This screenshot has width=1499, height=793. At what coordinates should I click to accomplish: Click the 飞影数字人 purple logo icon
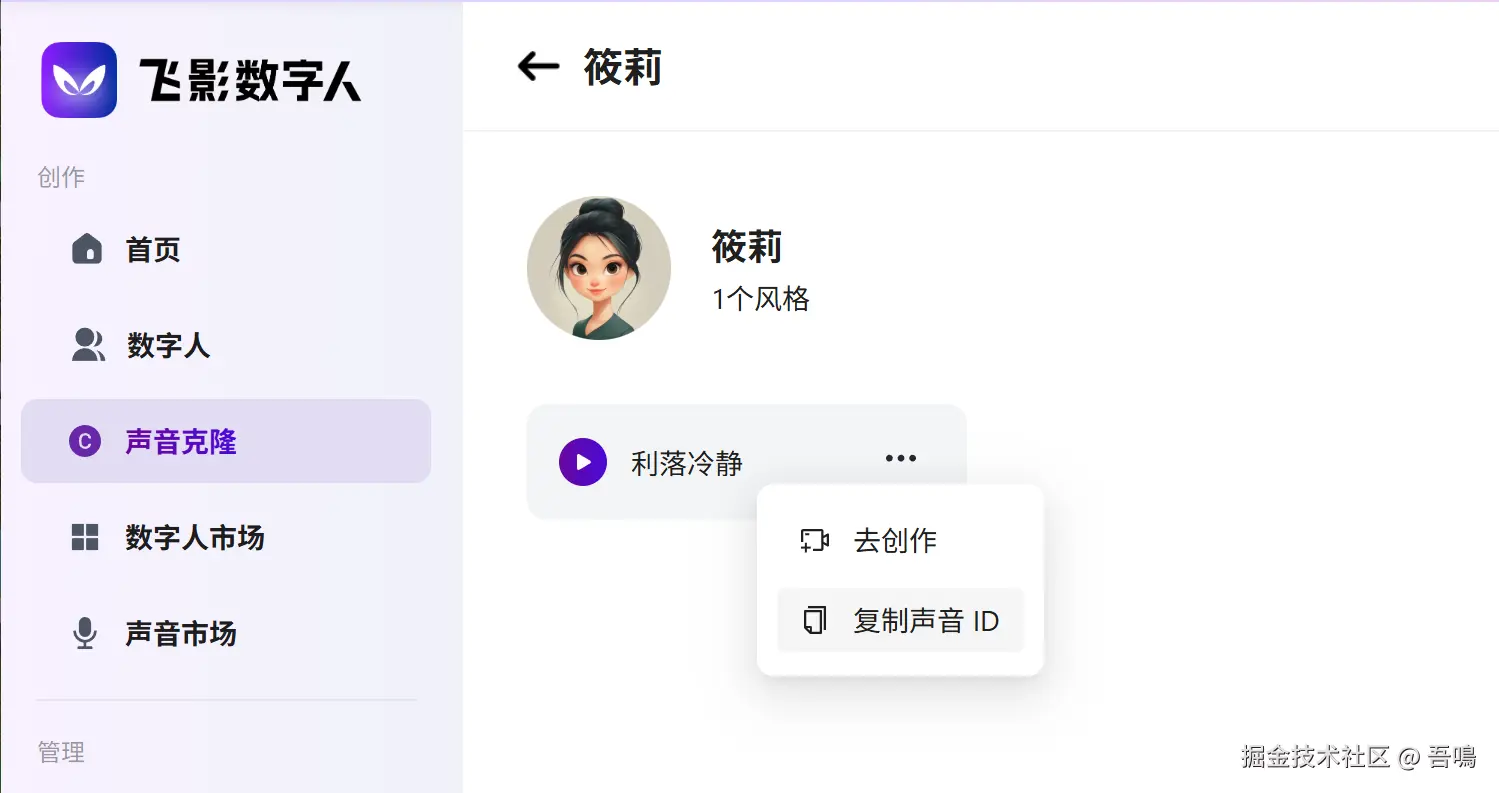79,80
